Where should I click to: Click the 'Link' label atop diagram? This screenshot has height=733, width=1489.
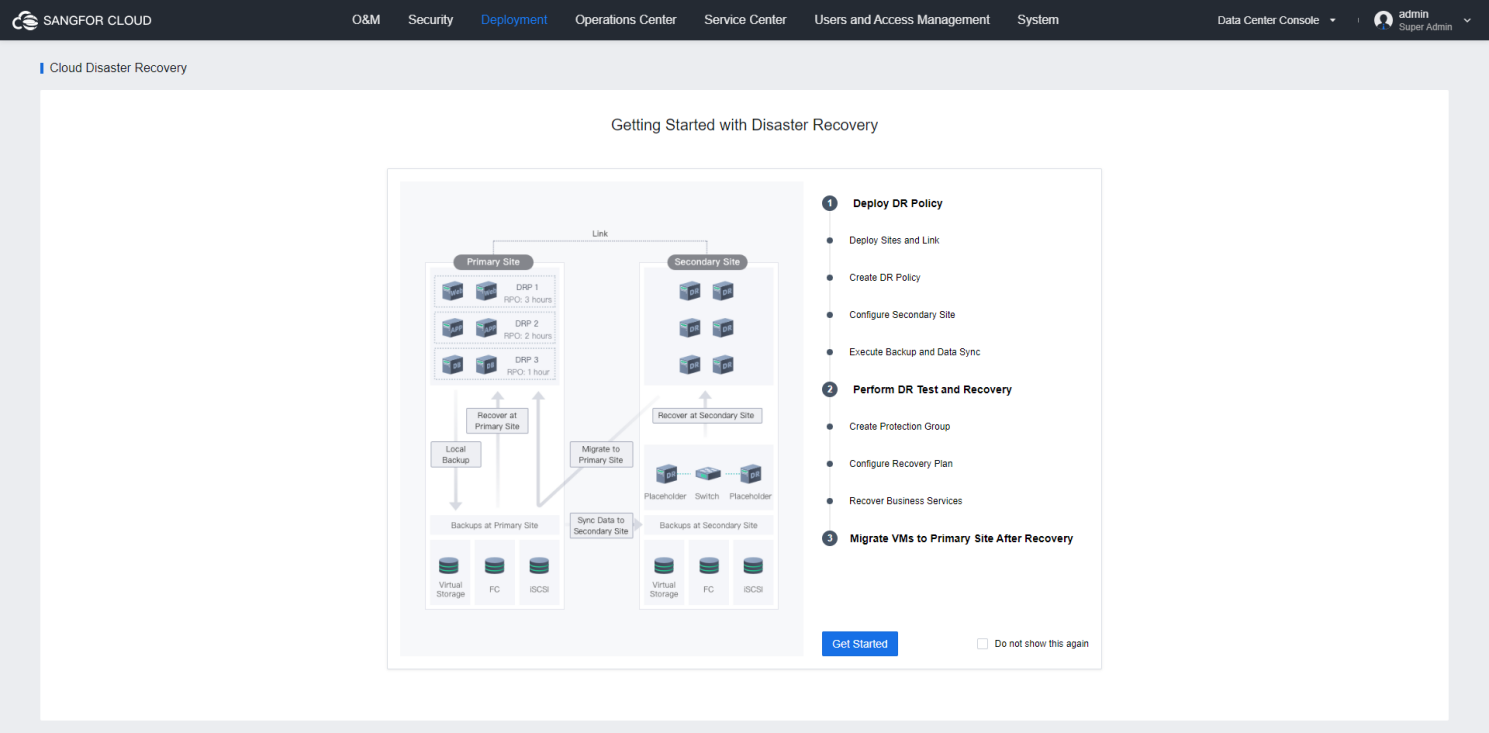tap(600, 234)
